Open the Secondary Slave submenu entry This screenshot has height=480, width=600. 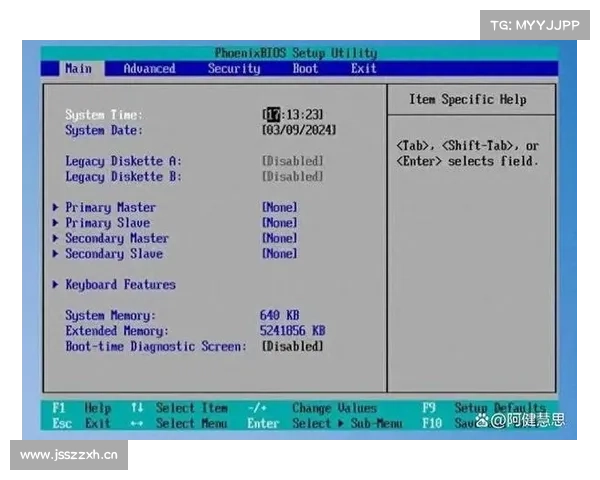[114, 253]
